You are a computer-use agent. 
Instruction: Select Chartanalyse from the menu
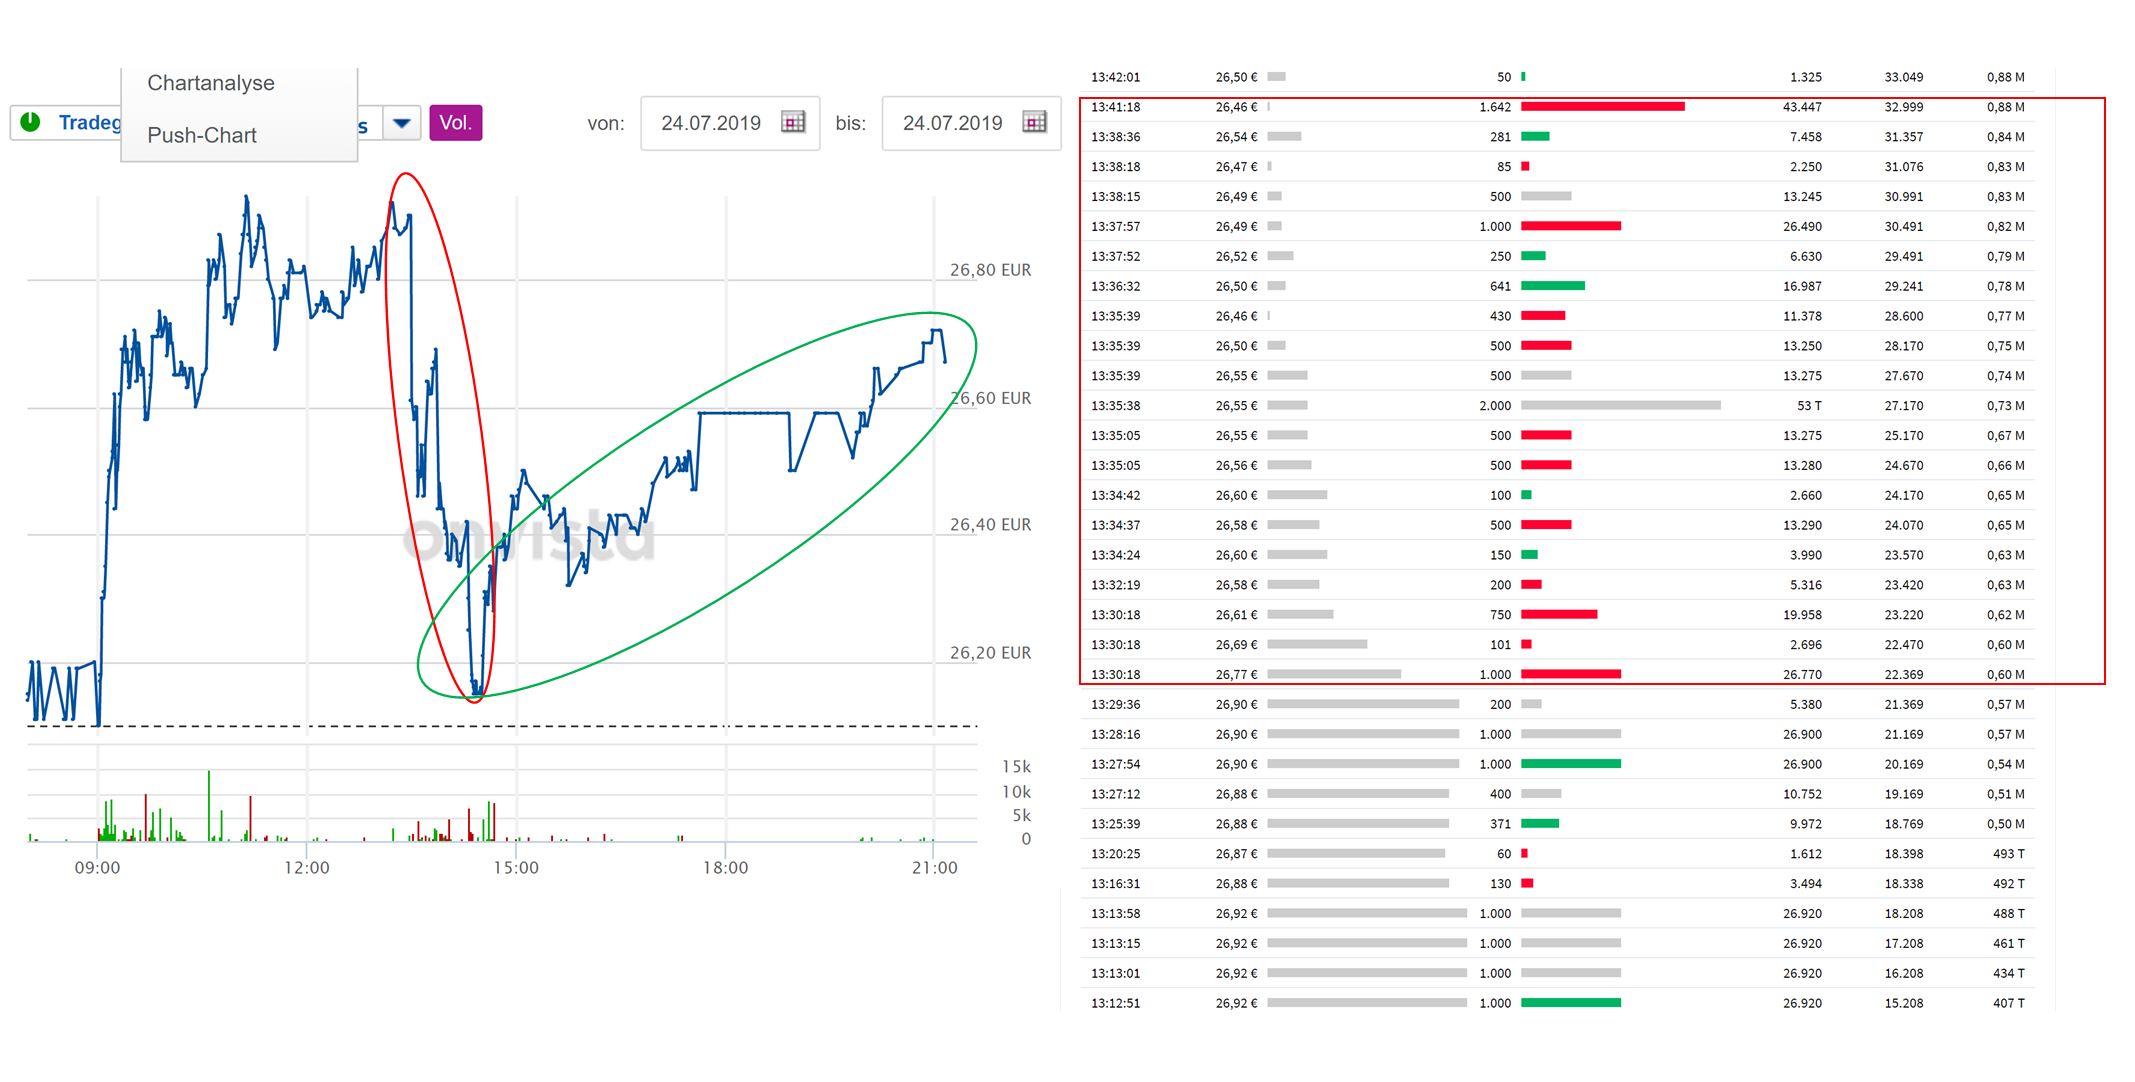pyautogui.click(x=211, y=83)
